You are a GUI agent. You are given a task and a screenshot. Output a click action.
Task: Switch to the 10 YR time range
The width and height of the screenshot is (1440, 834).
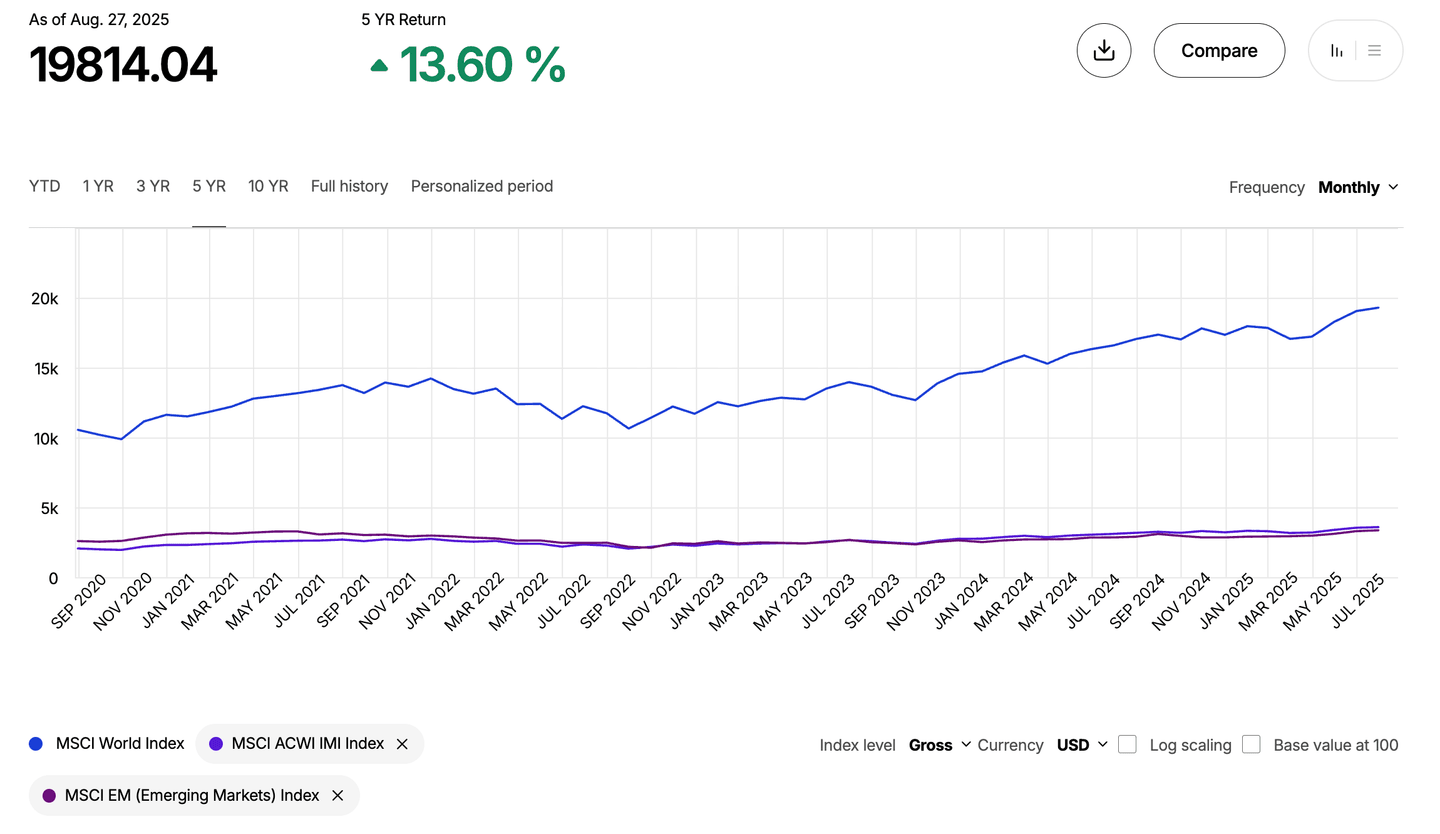click(268, 186)
